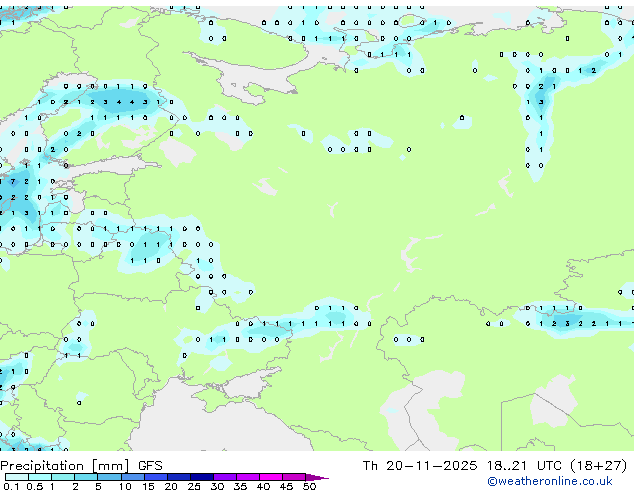The height and width of the screenshot is (490, 634).
Task: Click the 40–45 mm magenta legend swatch
Action: [271, 477]
